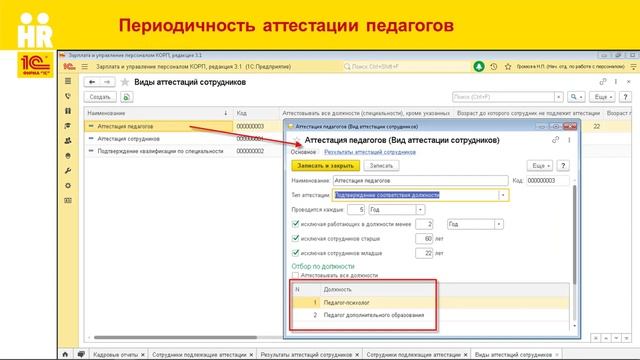Click the age field showing 60 лет
The height and width of the screenshot is (360, 640).
(x=424, y=239)
